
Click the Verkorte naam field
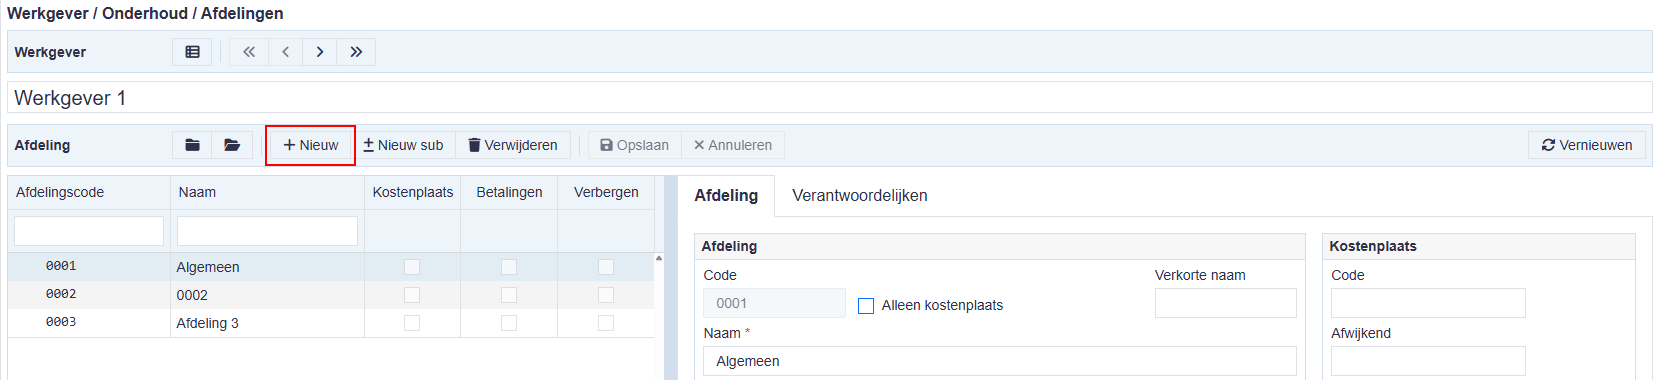point(1225,303)
